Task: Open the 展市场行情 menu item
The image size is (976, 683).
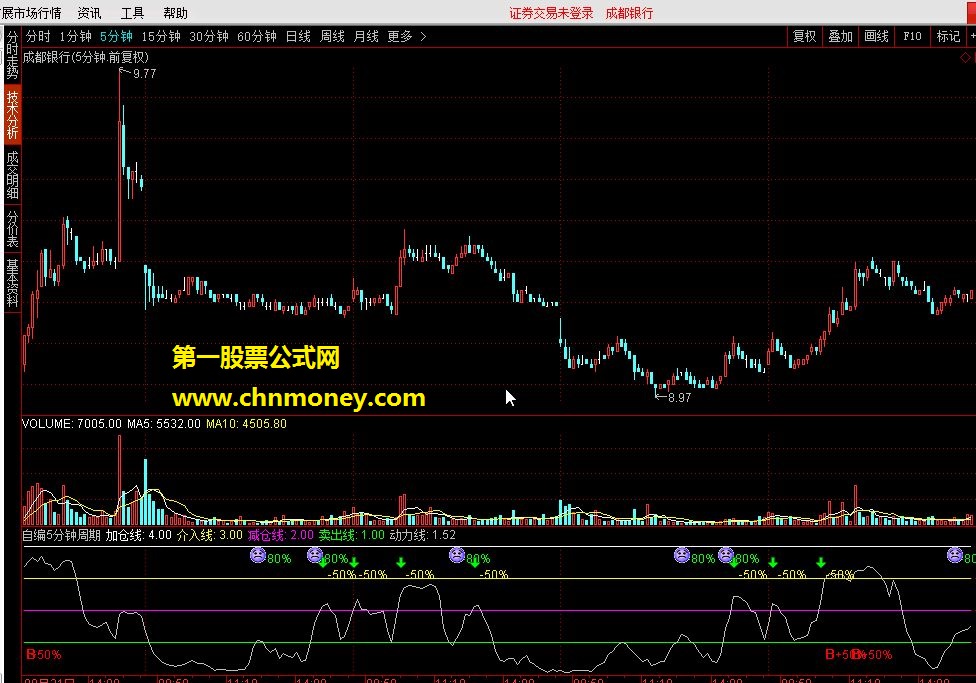Action: point(31,13)
